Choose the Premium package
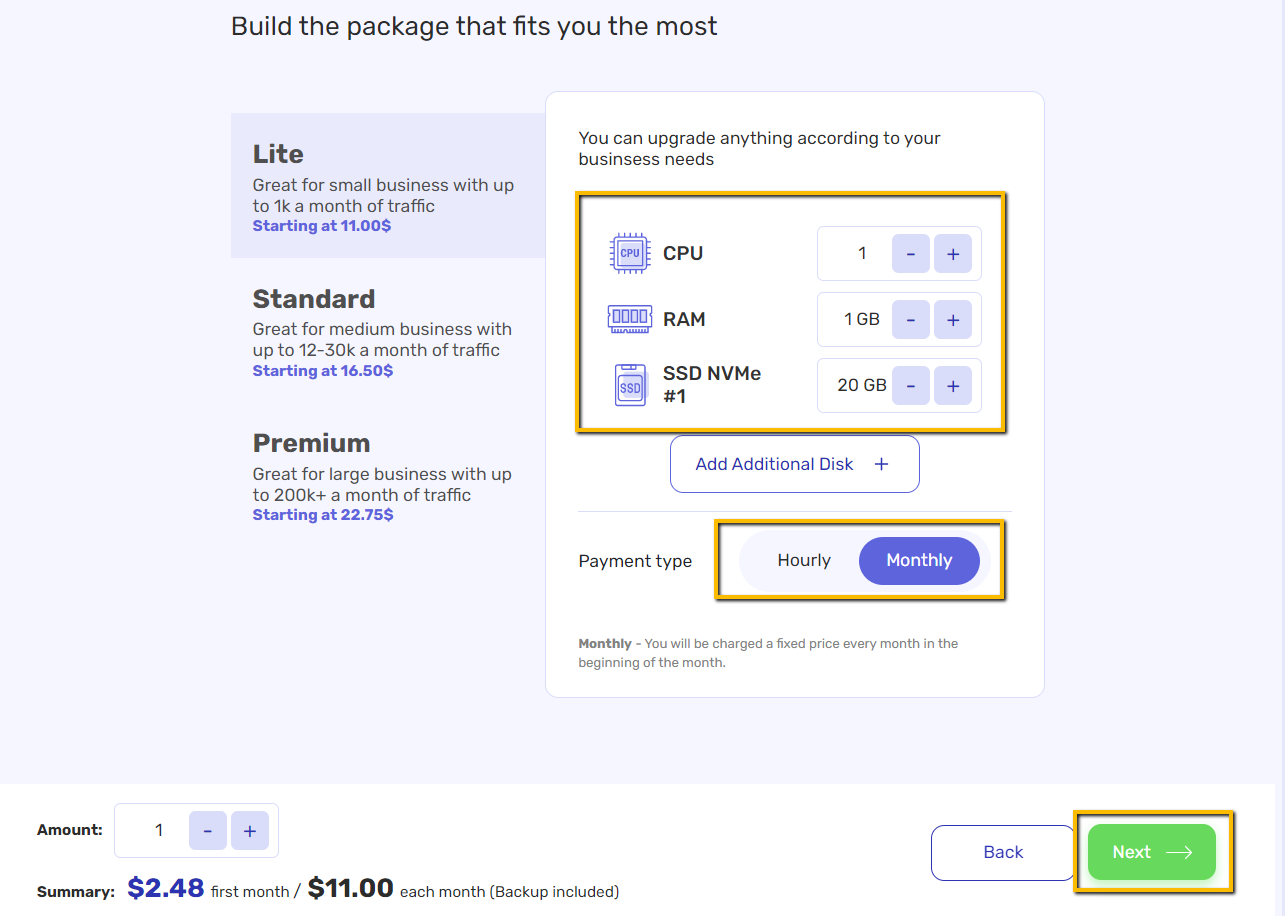 tap(388, 476)
